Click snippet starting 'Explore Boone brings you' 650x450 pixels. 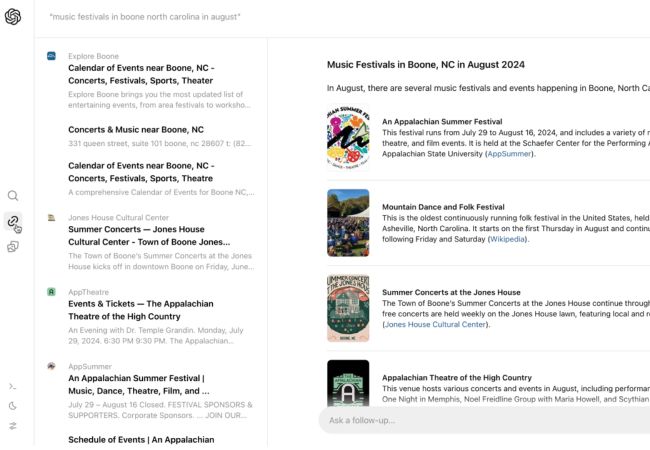[x=160, y=100]
